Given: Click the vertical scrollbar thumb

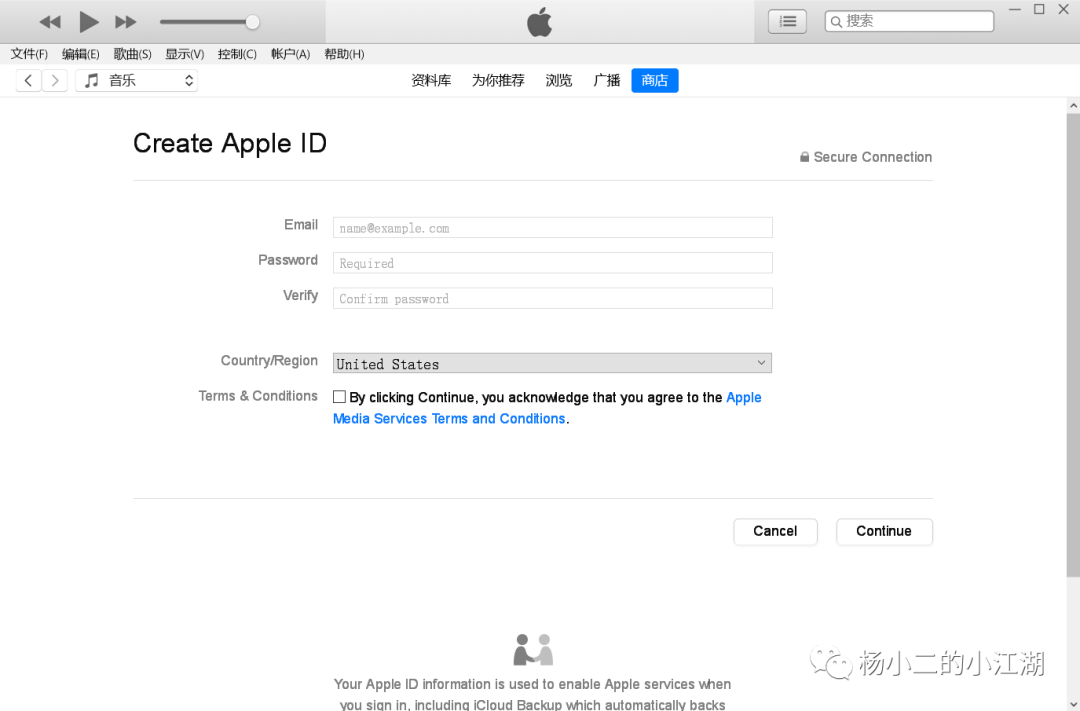Looking at the screenshot, I should tap(1073, 345).
